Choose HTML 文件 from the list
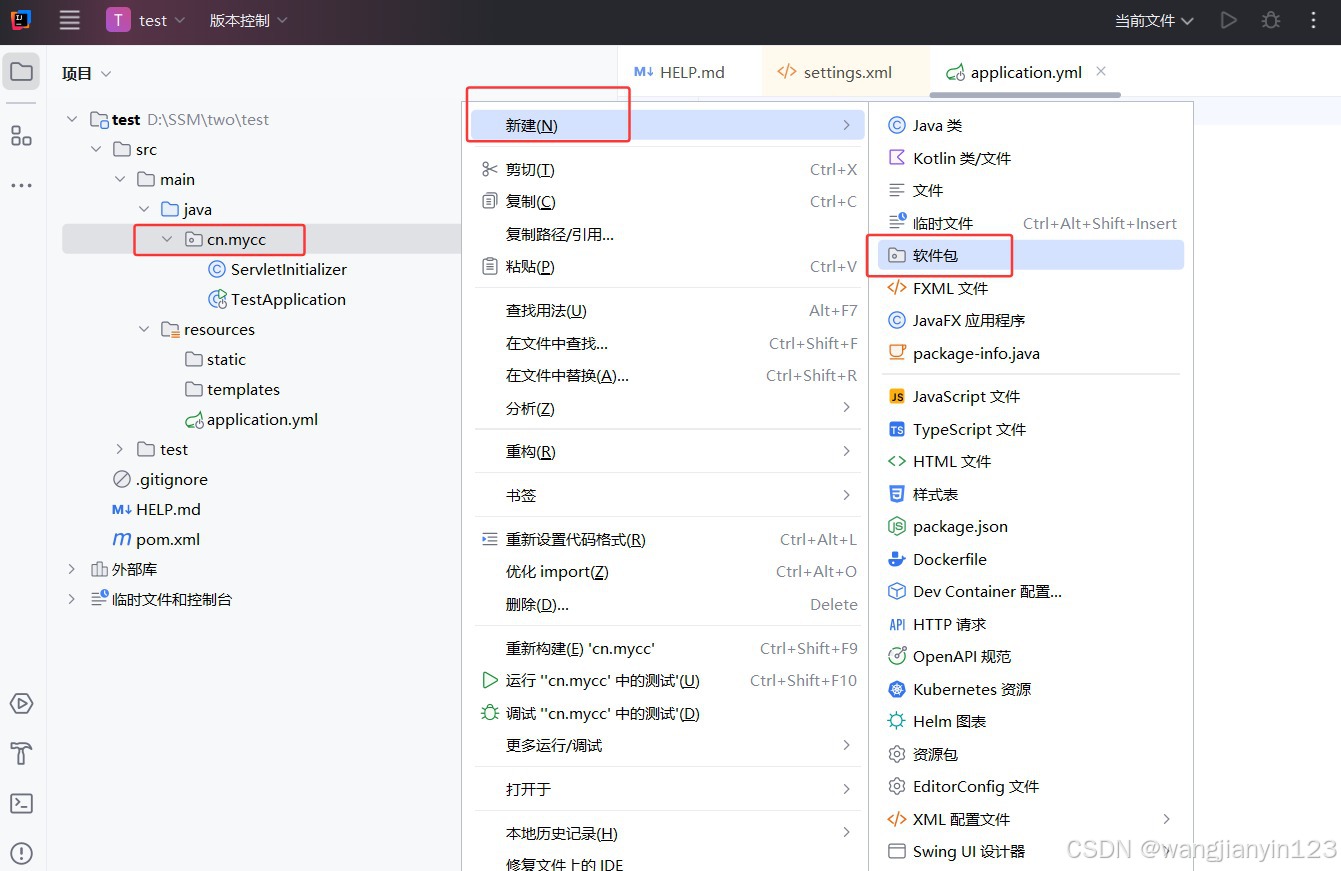The width and height of the screenshot is (1341, 871). (1031, 461)
